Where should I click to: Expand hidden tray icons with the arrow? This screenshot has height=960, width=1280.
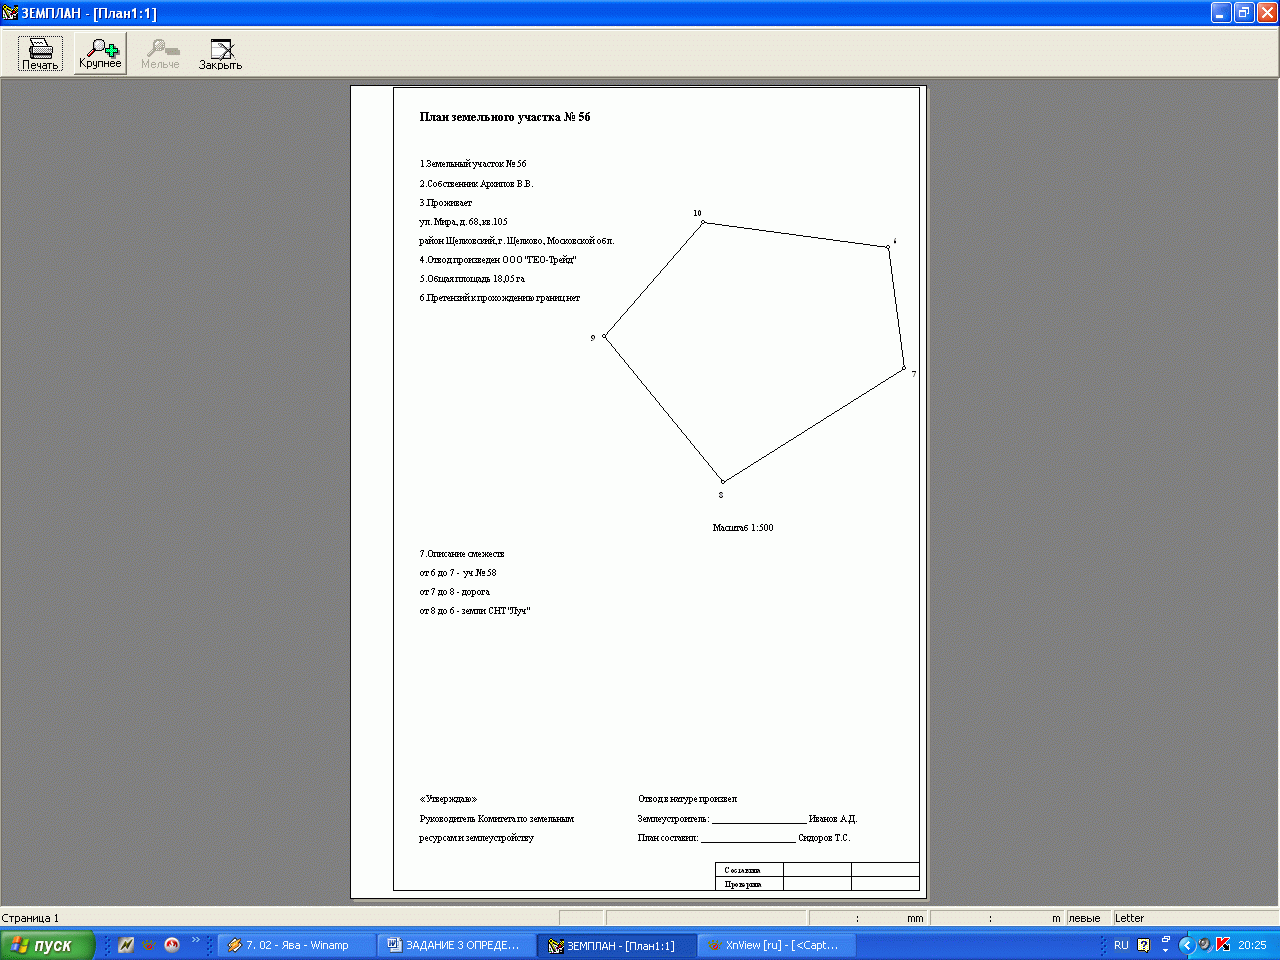coord(1187,945)
